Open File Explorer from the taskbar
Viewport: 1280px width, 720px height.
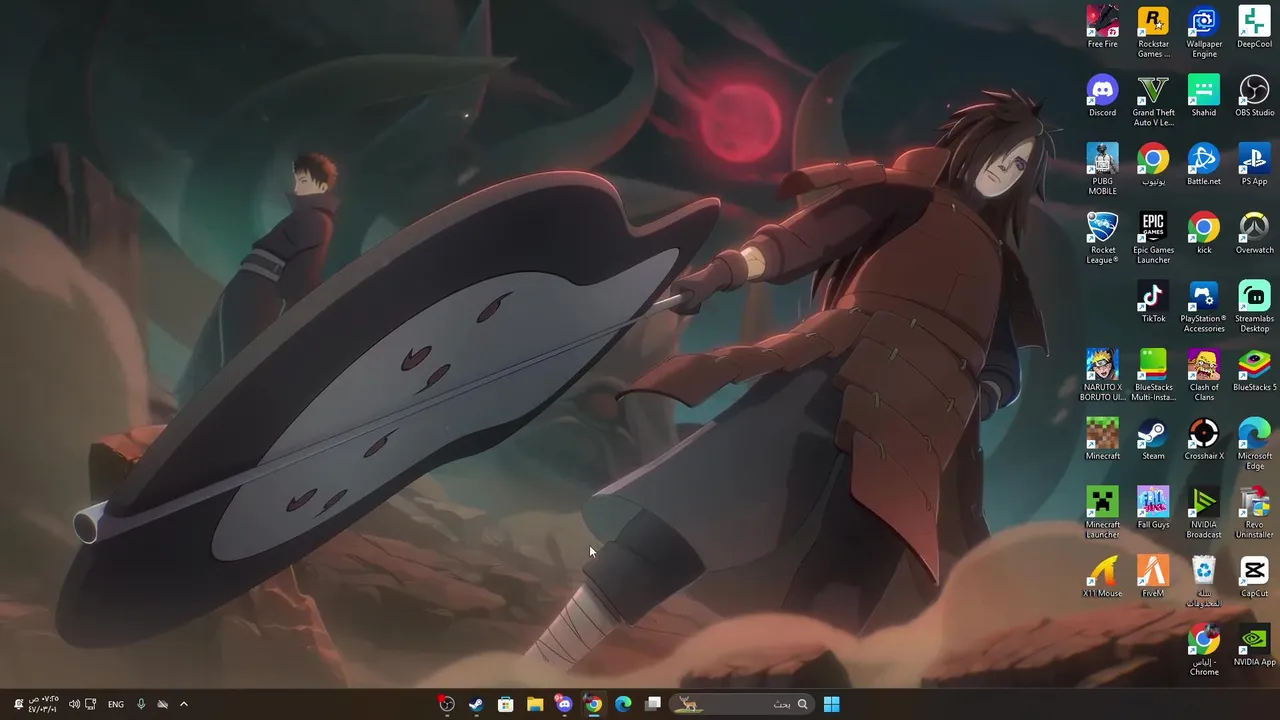(x=535, y=704)
